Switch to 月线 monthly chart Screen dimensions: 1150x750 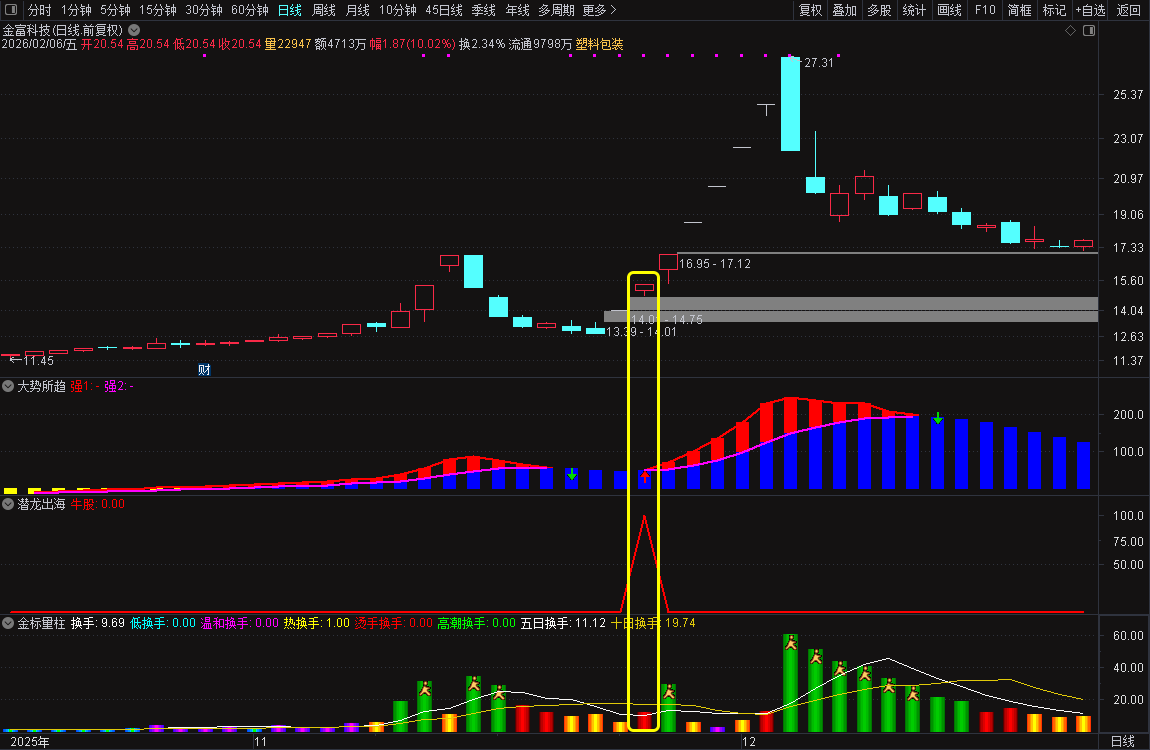[357, 10]
